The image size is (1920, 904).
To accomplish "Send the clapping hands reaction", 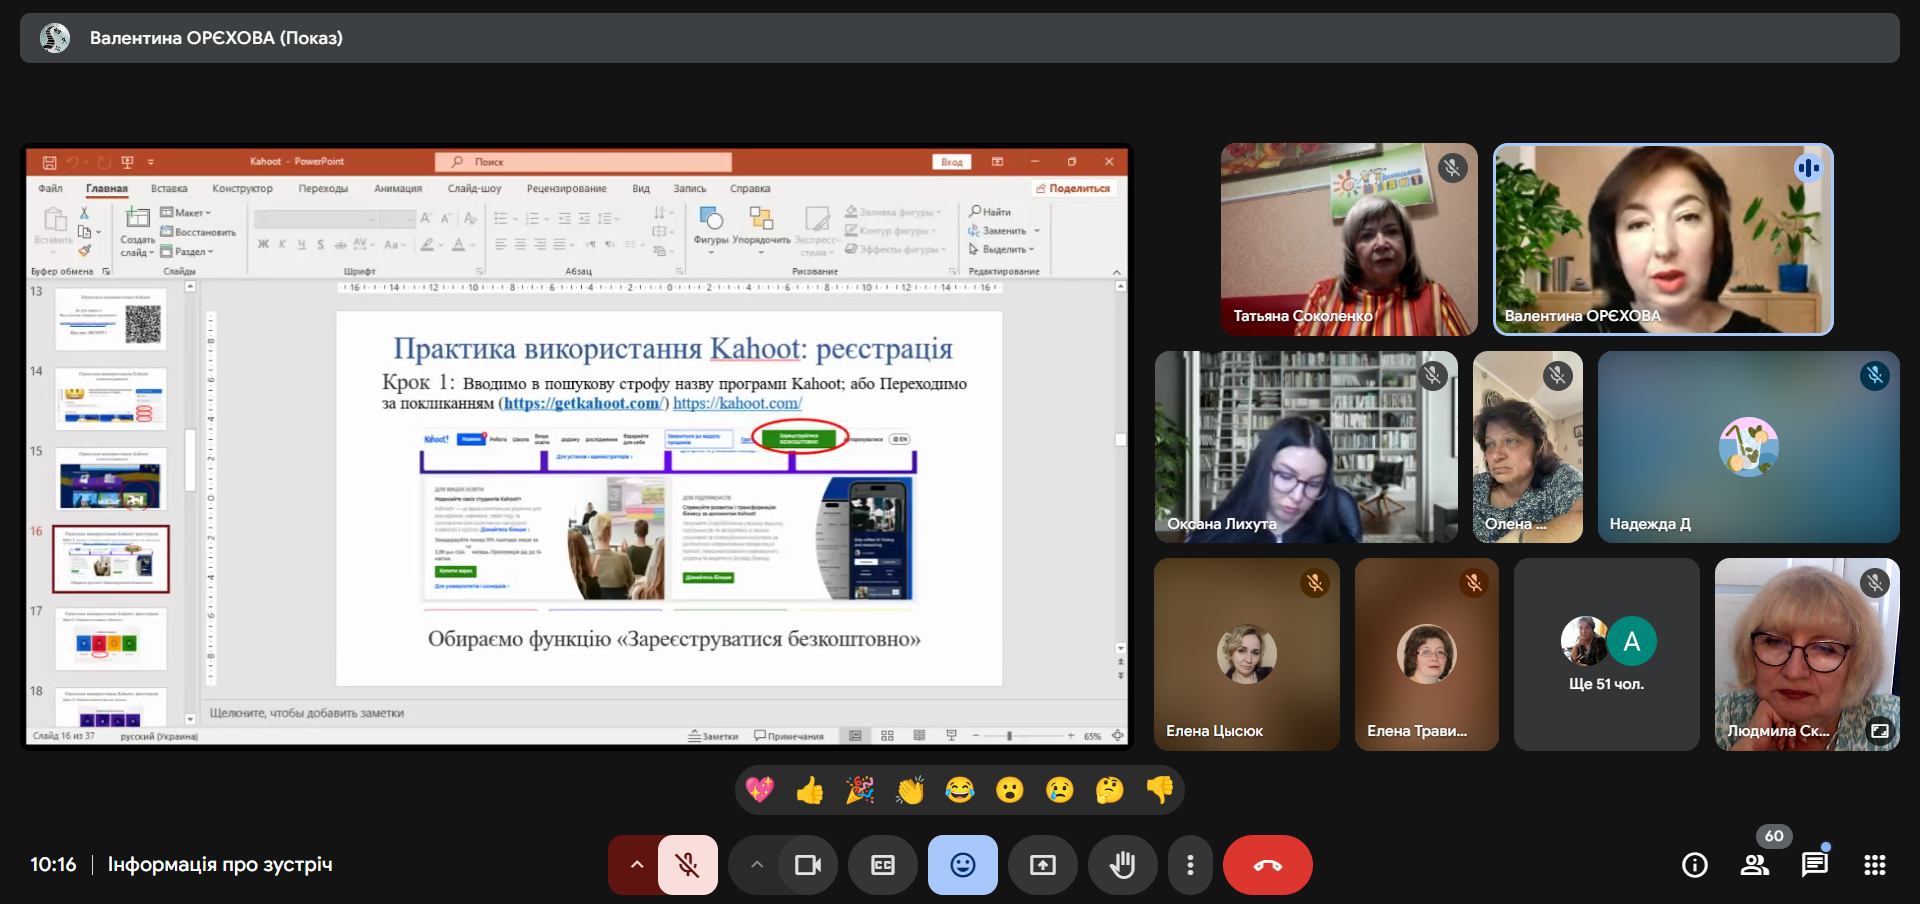I will tap(910, 791).
